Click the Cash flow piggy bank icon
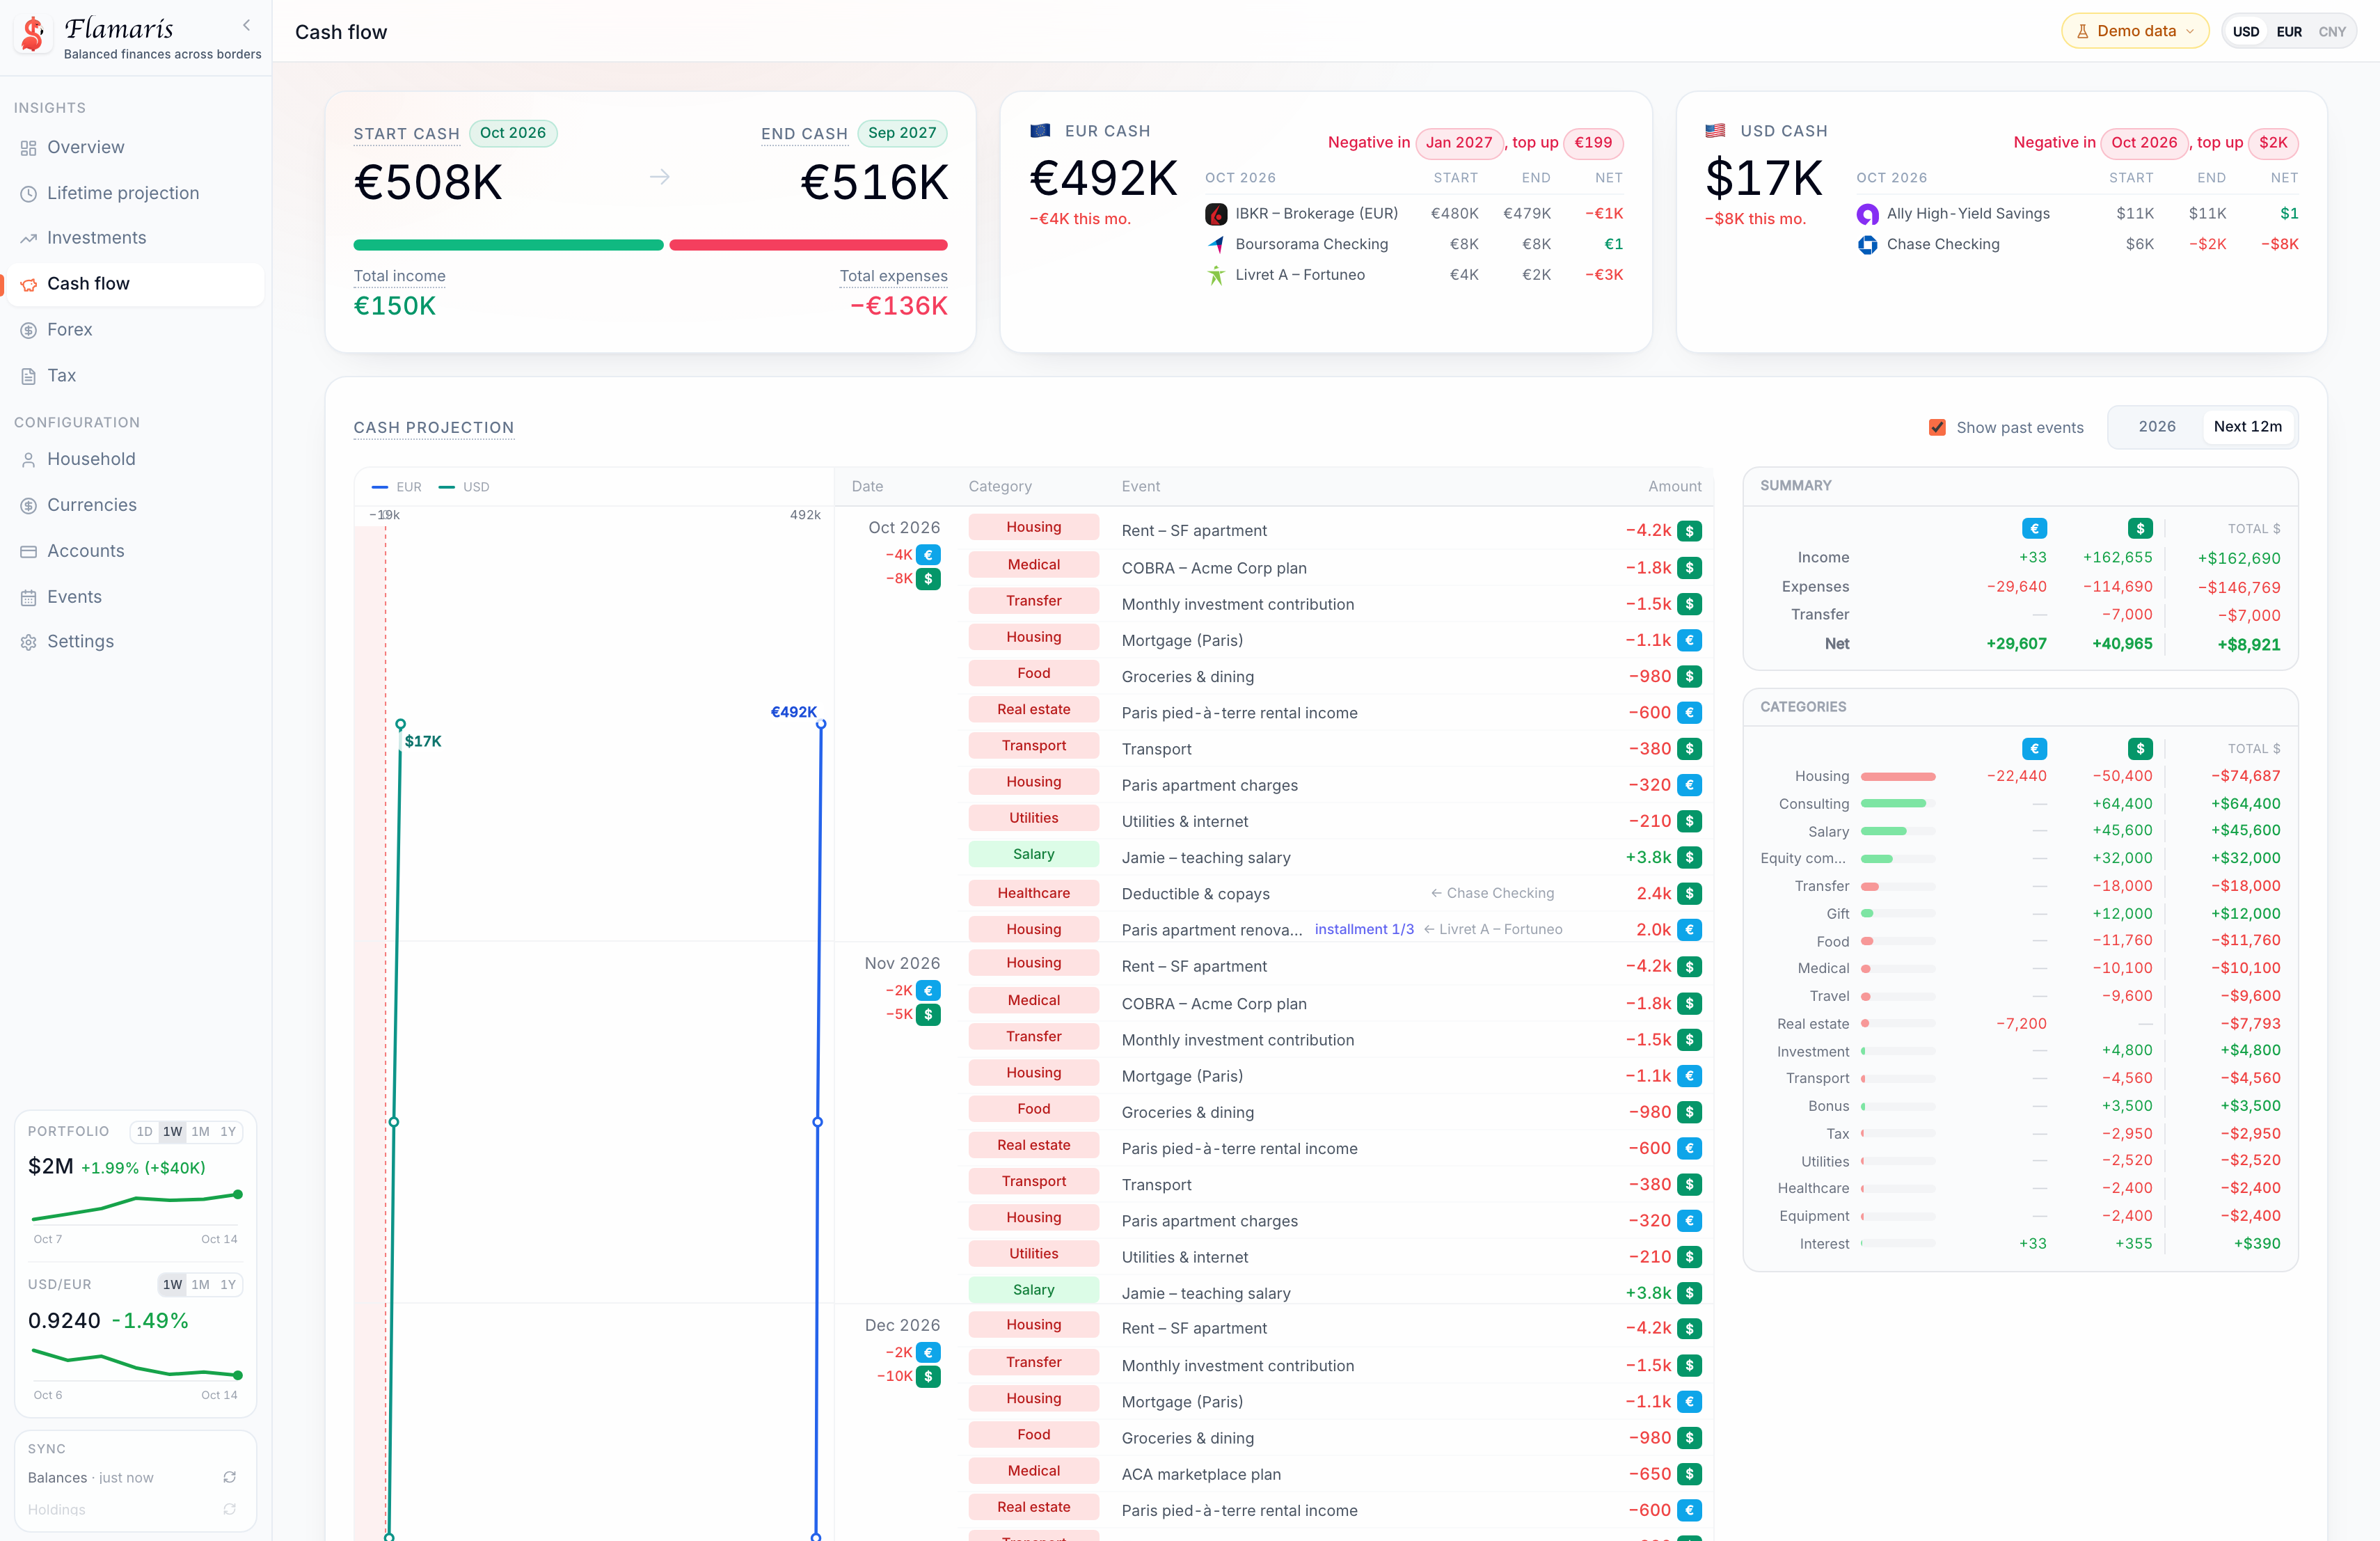This screenshot has height=1541, width=2380. point(28,285)
